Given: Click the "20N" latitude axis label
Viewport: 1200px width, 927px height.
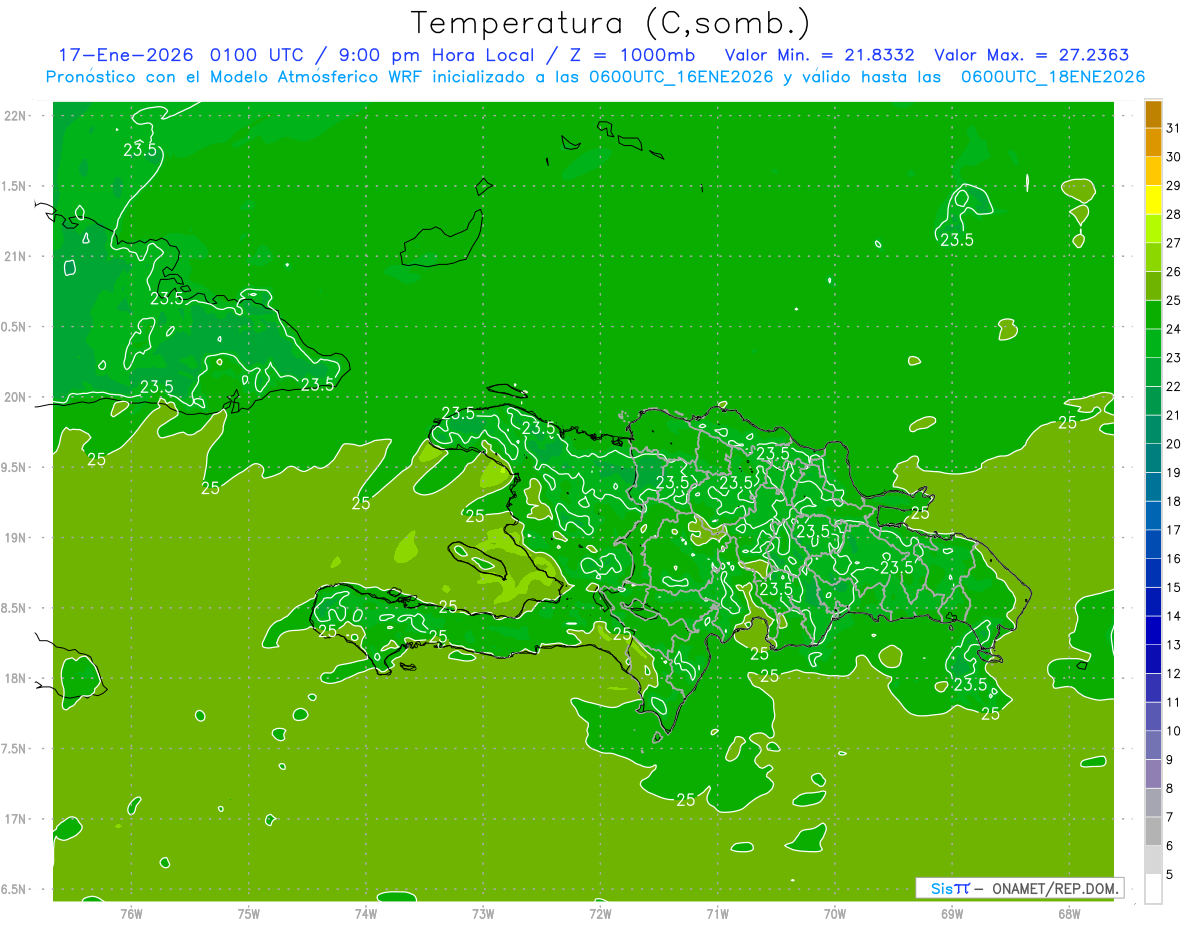Looking at the screenshot, I should pos(16,397).
